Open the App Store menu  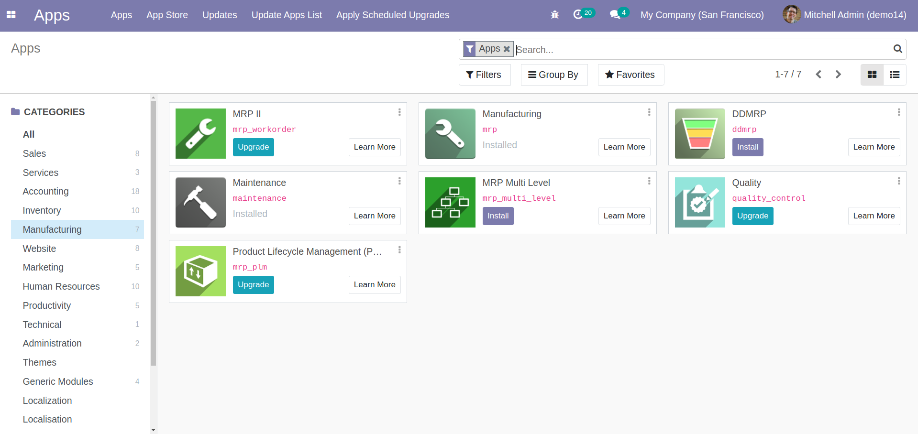click(167, 15)
